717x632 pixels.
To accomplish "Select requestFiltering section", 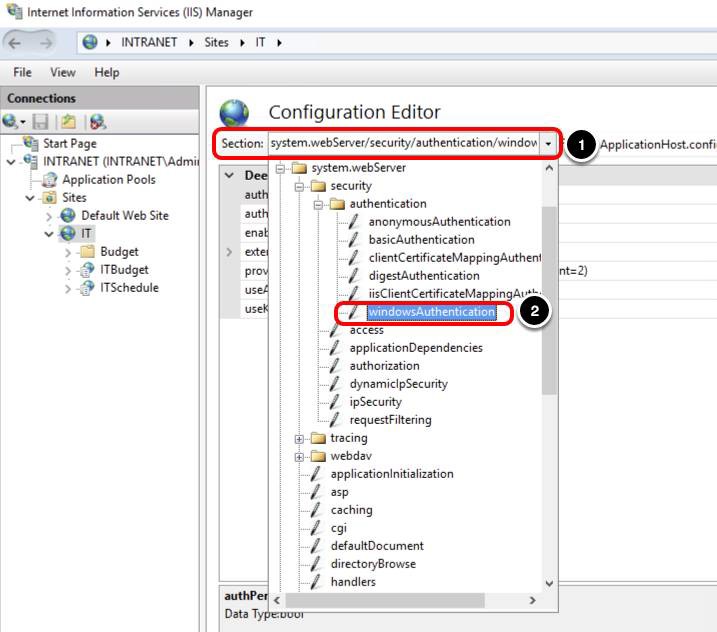I will point(391,420).
